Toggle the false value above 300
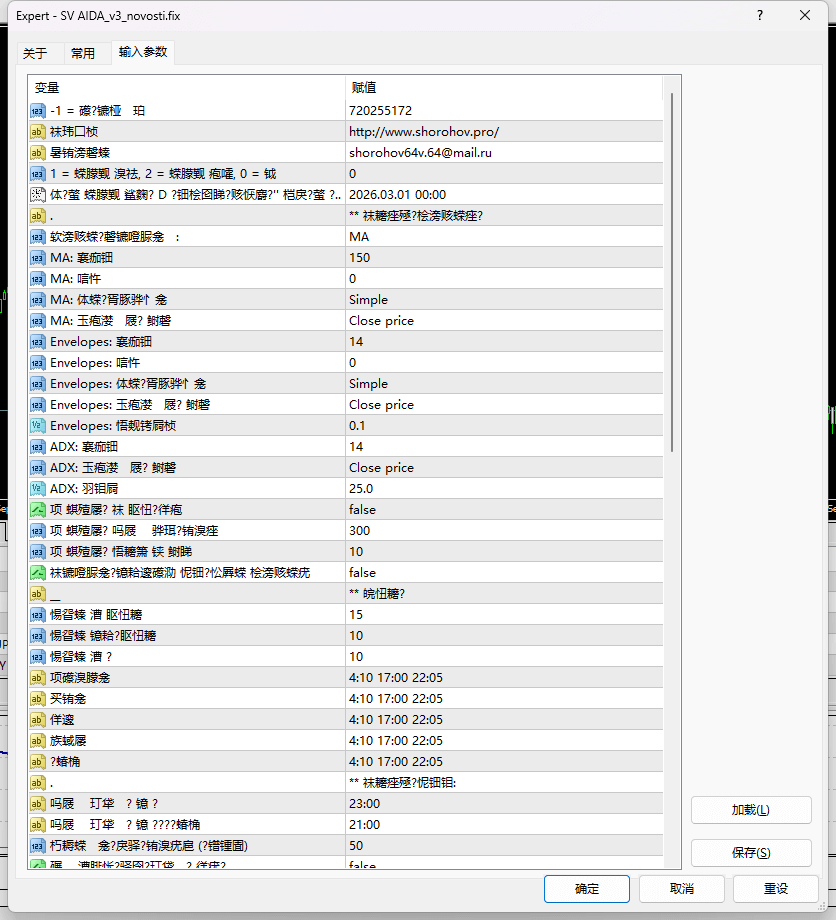Viewport: 836px width, 920px height. [x=505, y=510]
